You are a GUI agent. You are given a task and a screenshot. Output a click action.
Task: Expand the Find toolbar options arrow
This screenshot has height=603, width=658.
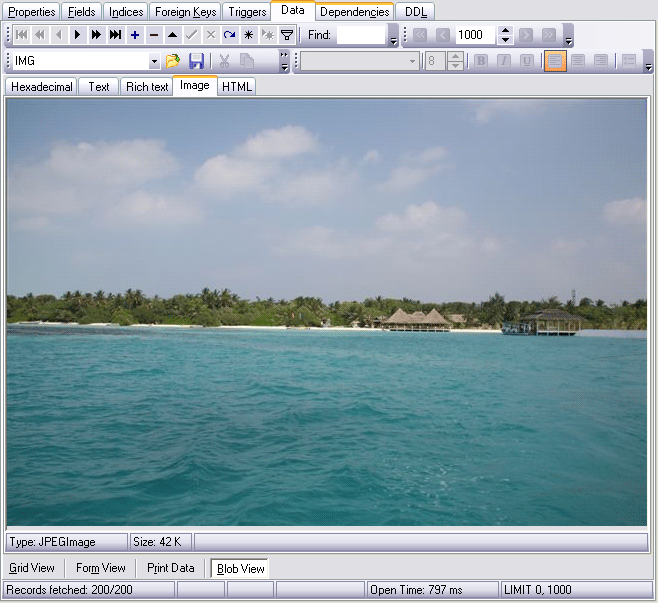[x=393, y=40]
